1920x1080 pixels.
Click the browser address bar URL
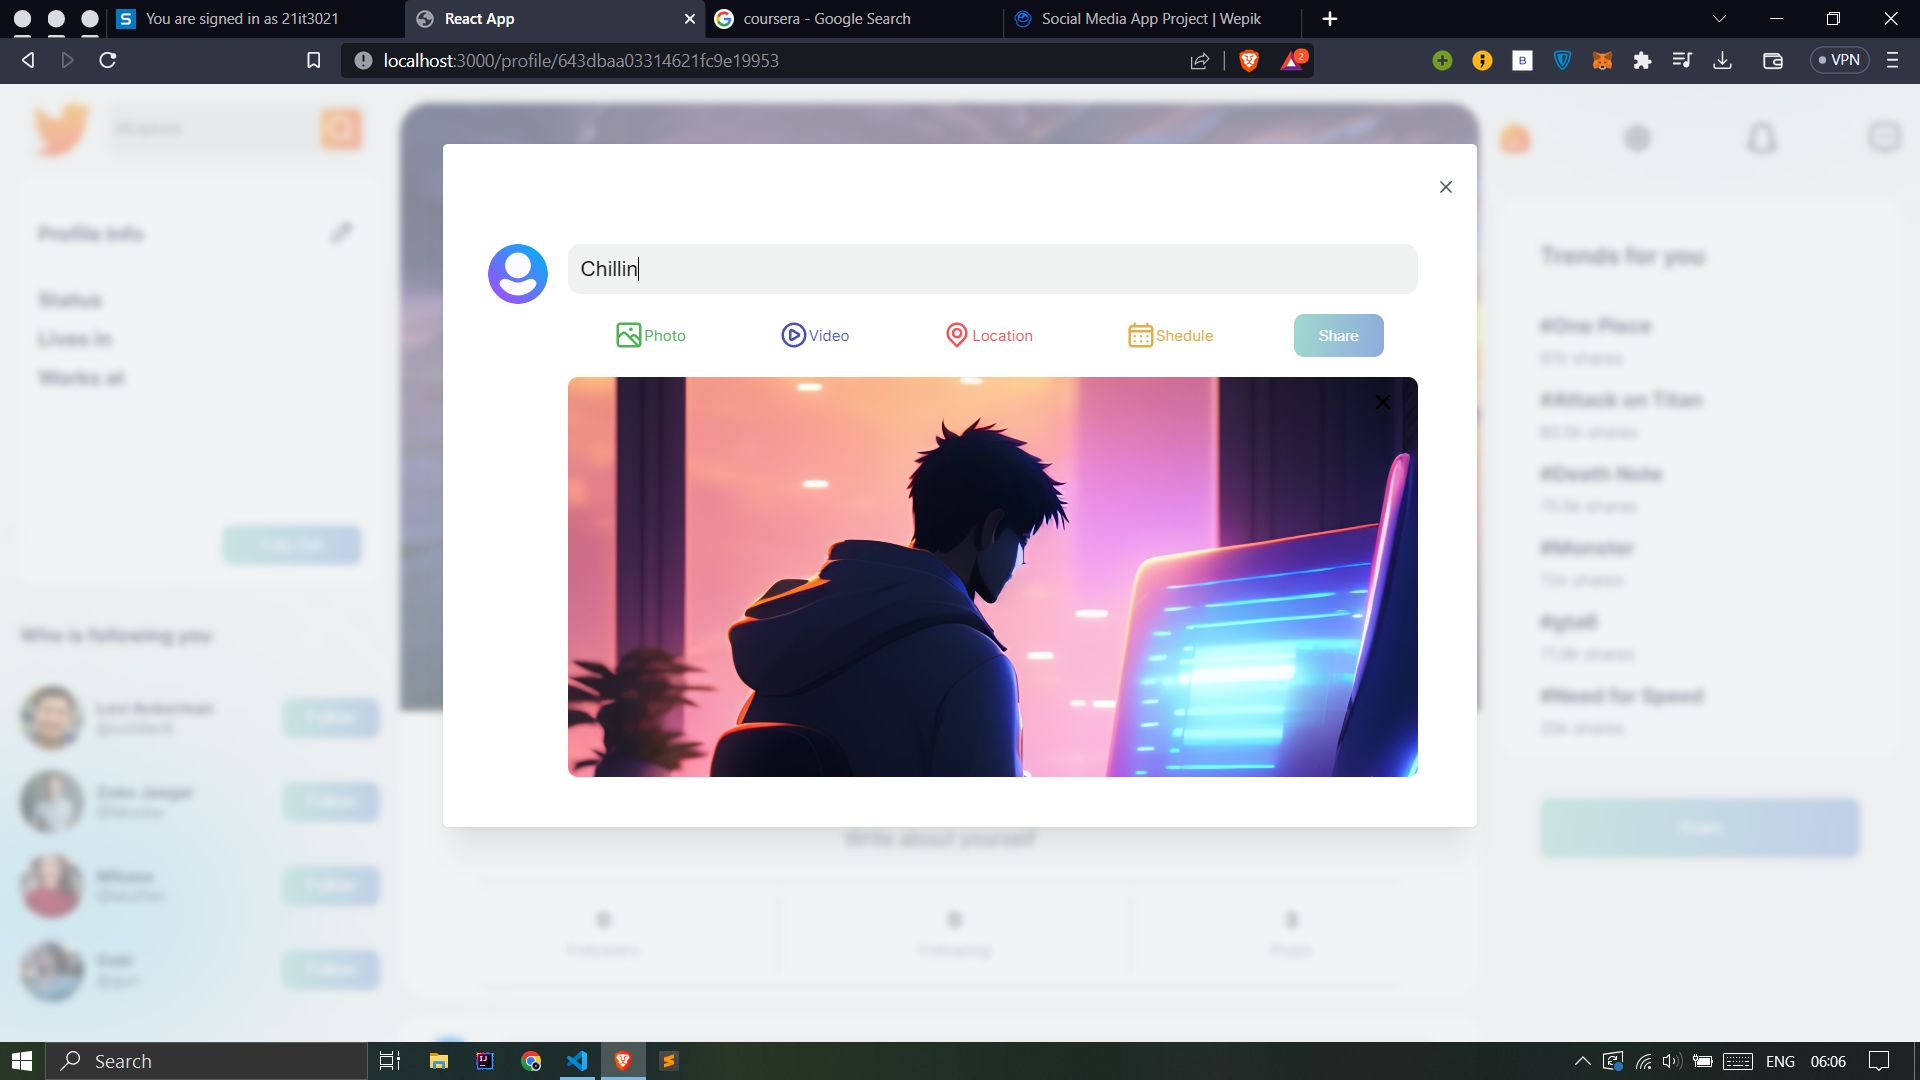(x=580, y=60)
